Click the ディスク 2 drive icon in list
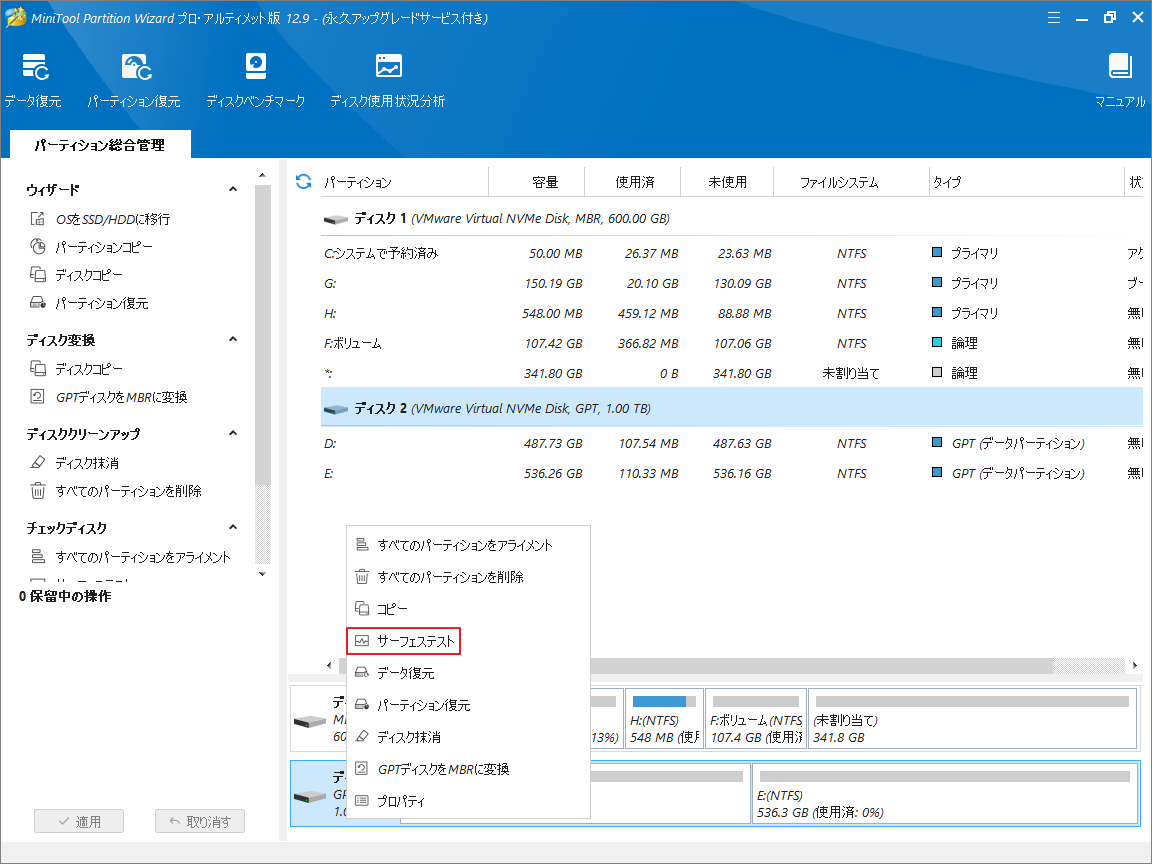 pos(336,409)
